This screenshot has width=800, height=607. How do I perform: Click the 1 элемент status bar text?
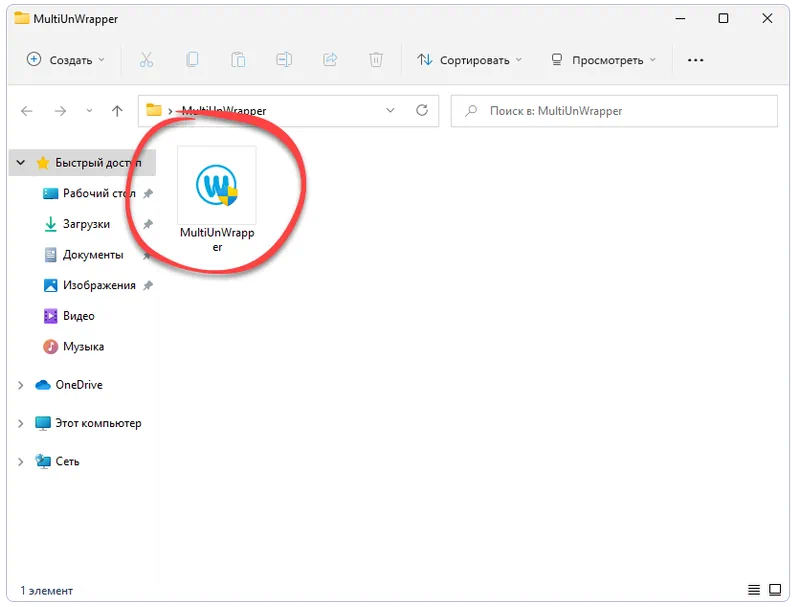[46, 591]
